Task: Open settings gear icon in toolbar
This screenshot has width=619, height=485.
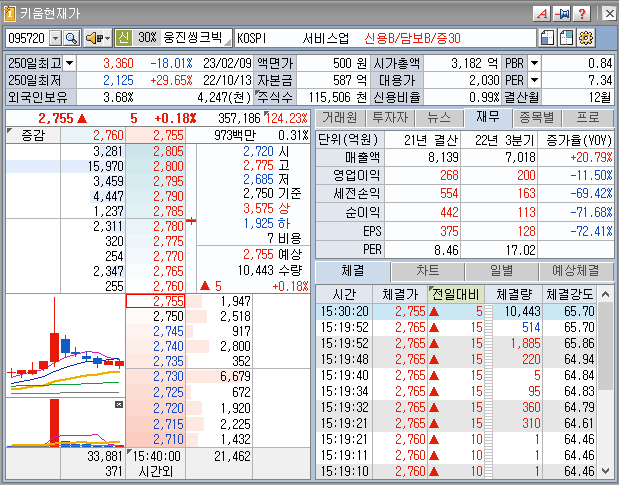Action: [586, 38]
